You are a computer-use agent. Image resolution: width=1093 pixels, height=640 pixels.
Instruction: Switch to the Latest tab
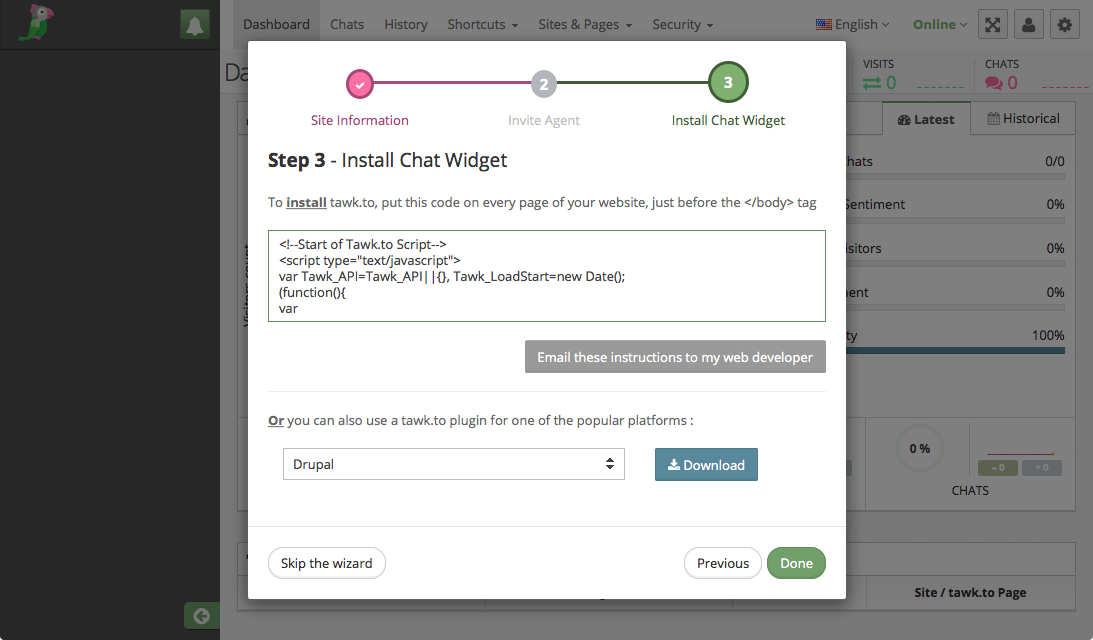[x=926, y=119]
